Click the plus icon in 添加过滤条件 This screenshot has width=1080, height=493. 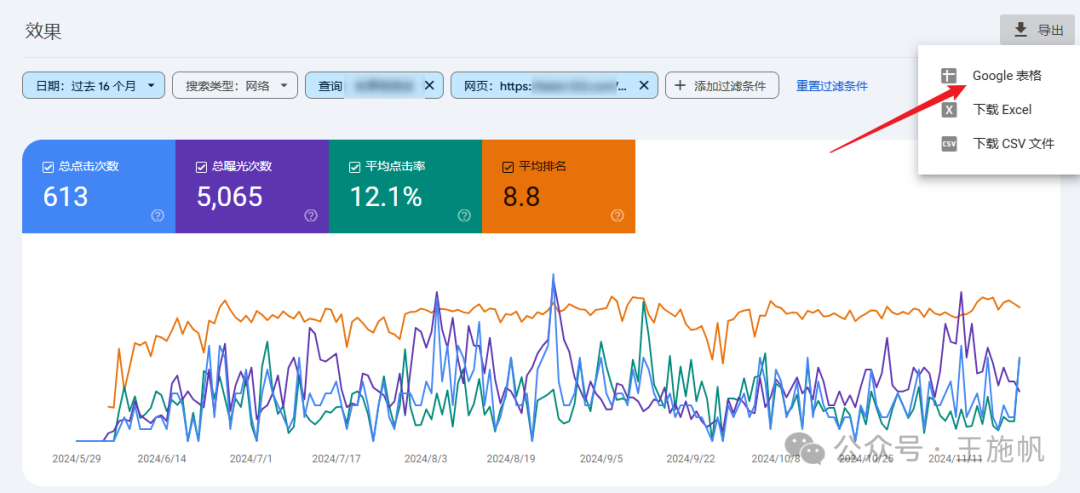pos(680,85)
